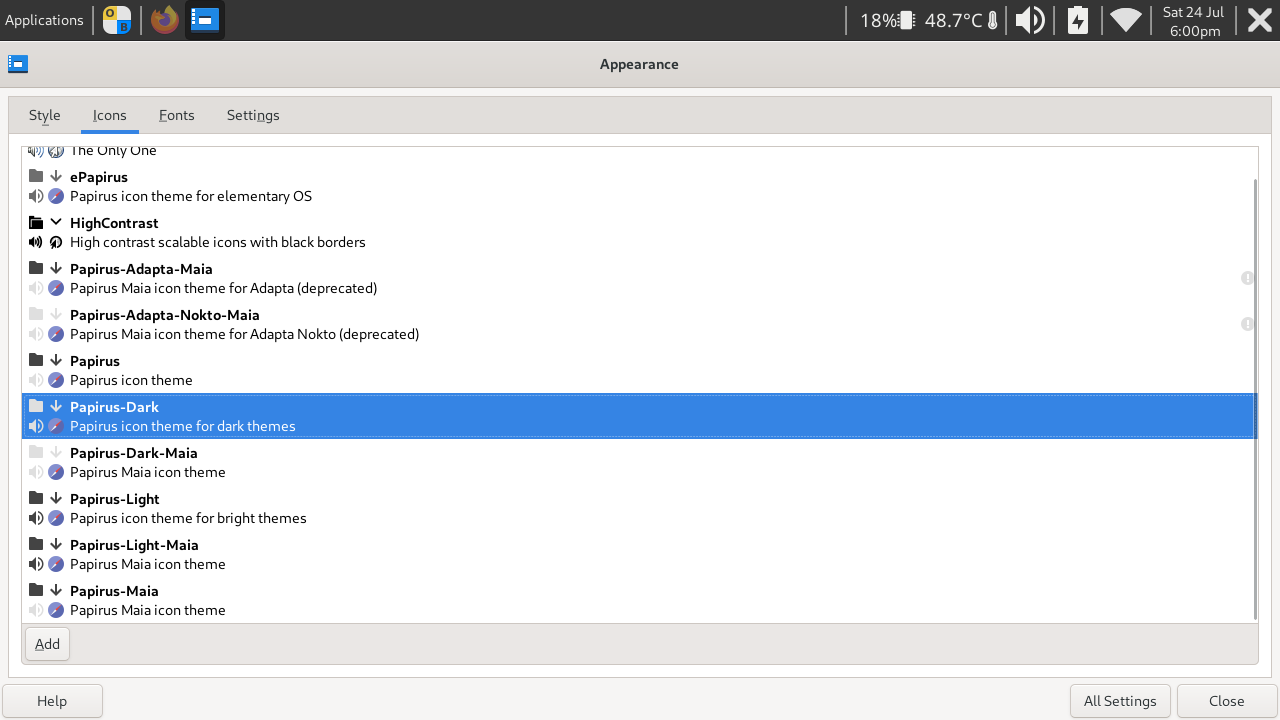Click the speaker preview icon of Papirus-Light-Maia
This screenshot has width=1280, height=720.
[x=36, y=564]
